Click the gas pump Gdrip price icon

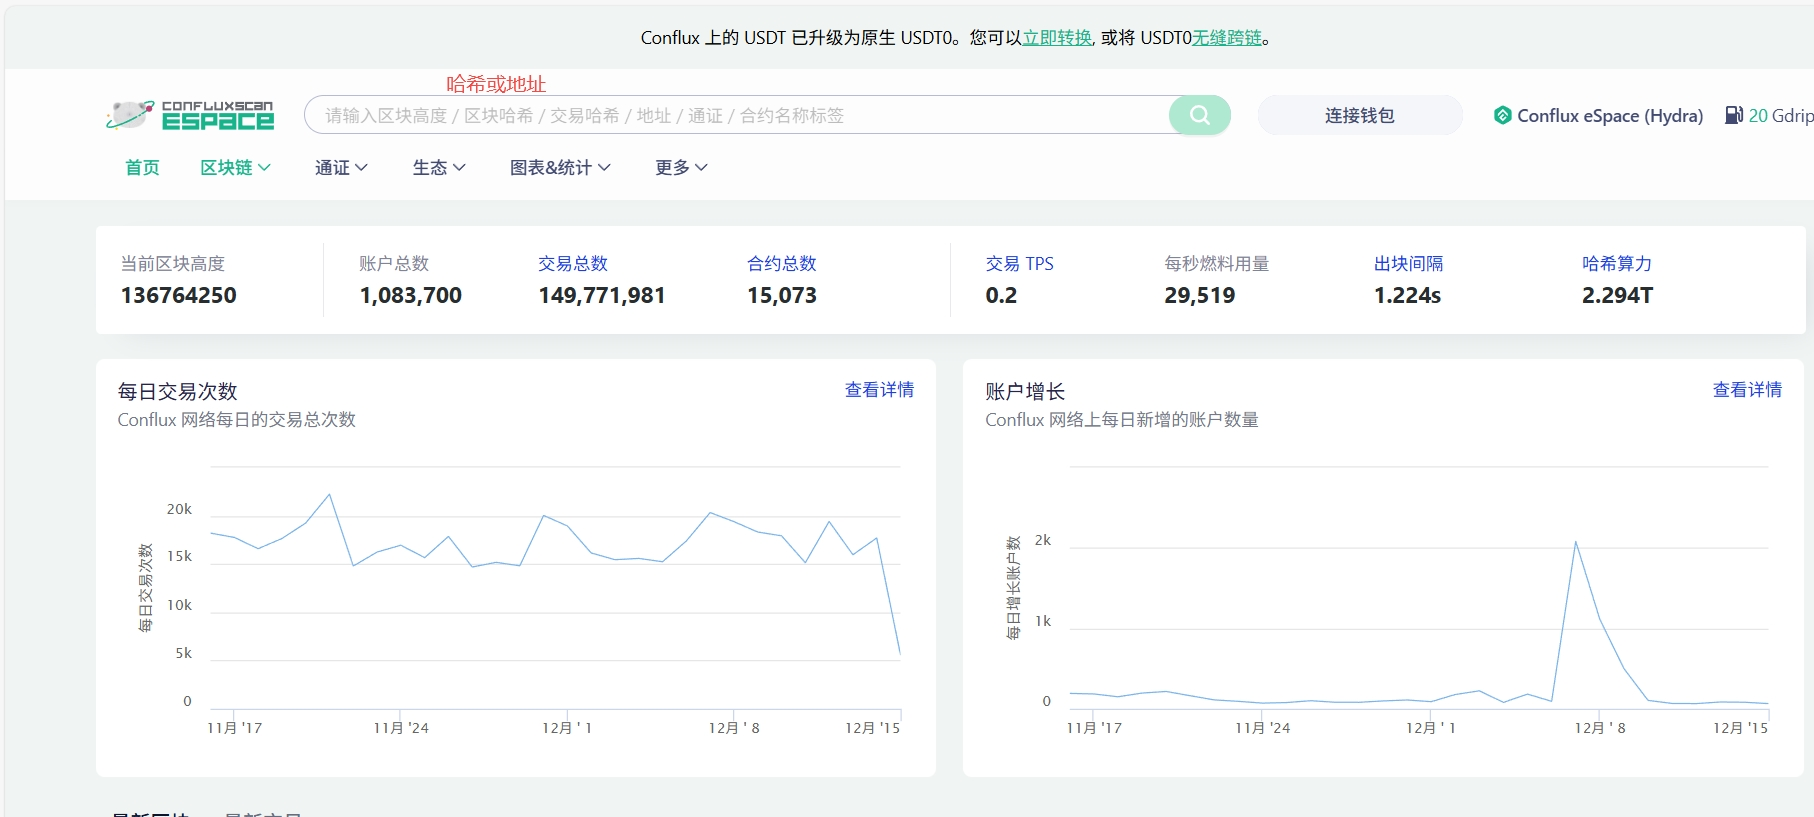tap(1734, 115)
